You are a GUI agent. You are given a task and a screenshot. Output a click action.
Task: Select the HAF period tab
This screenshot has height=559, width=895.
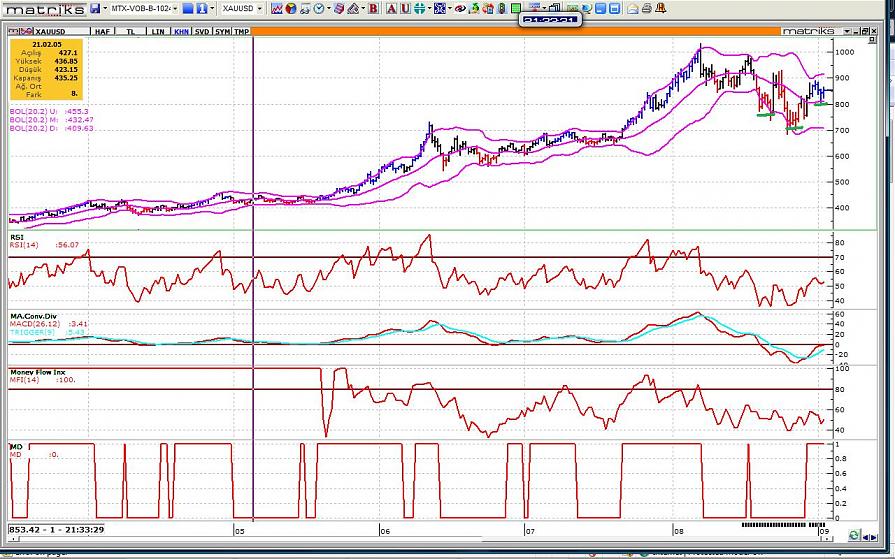pos(102,31)
